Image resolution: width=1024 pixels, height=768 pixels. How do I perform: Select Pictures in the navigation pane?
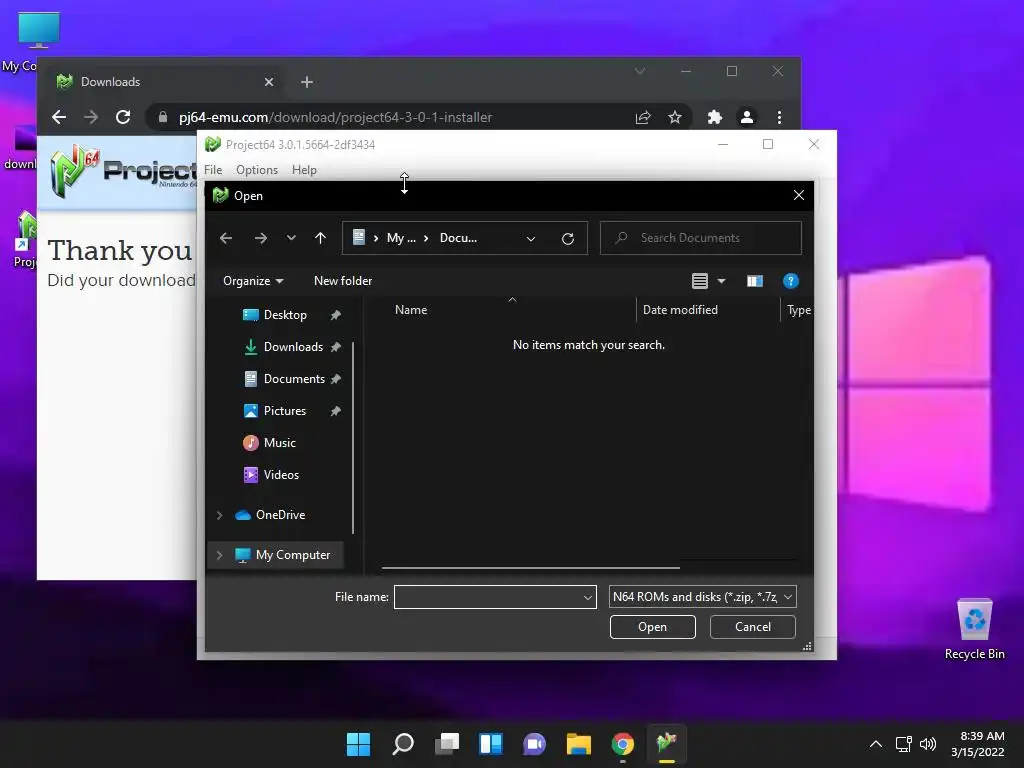click(285, 411)
